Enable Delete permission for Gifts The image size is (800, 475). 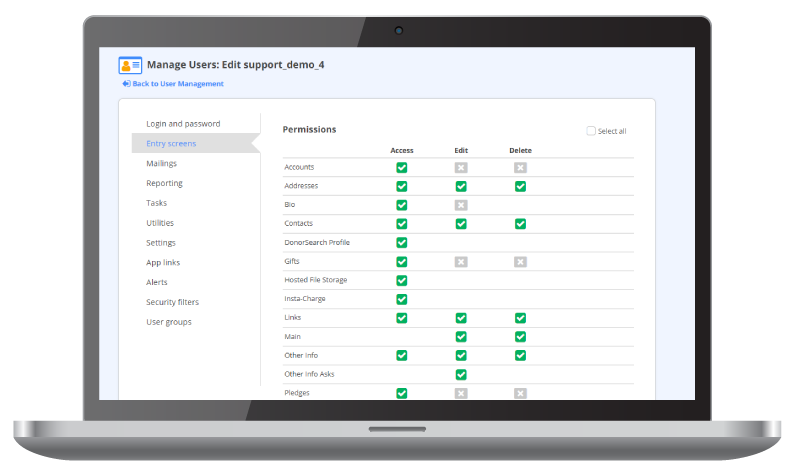click(x=520, y=262)
